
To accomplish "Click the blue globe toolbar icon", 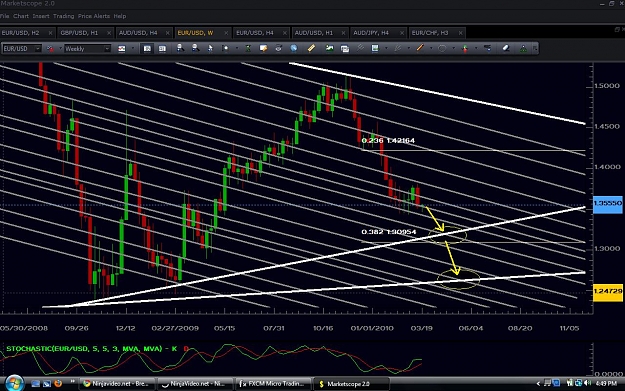I will tap(294, 48).
